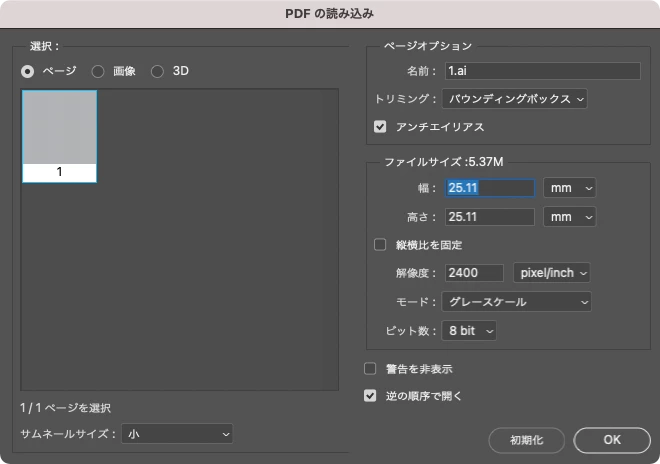
Task: Open the サムネールサイズ dropdown
Action: click(x=177, y=434)
